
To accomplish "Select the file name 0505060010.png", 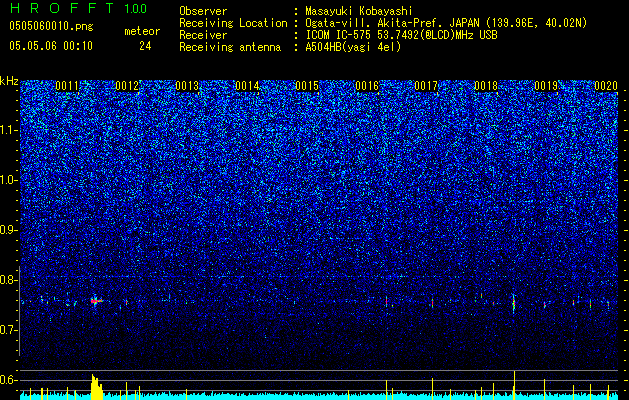I will 51,26.
